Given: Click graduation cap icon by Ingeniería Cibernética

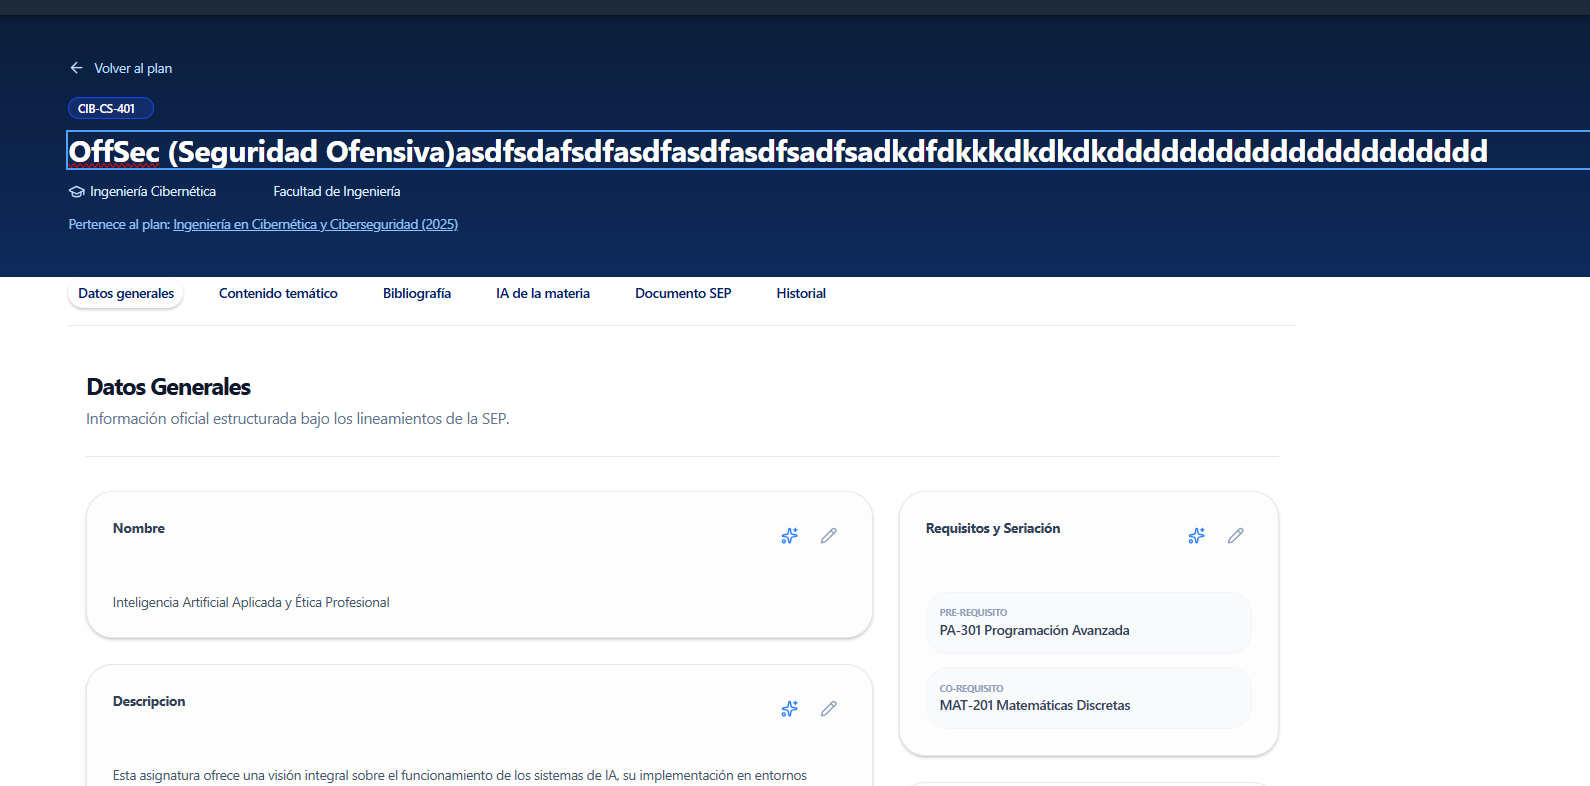Looking at the screenshot, I should point(76,192).
